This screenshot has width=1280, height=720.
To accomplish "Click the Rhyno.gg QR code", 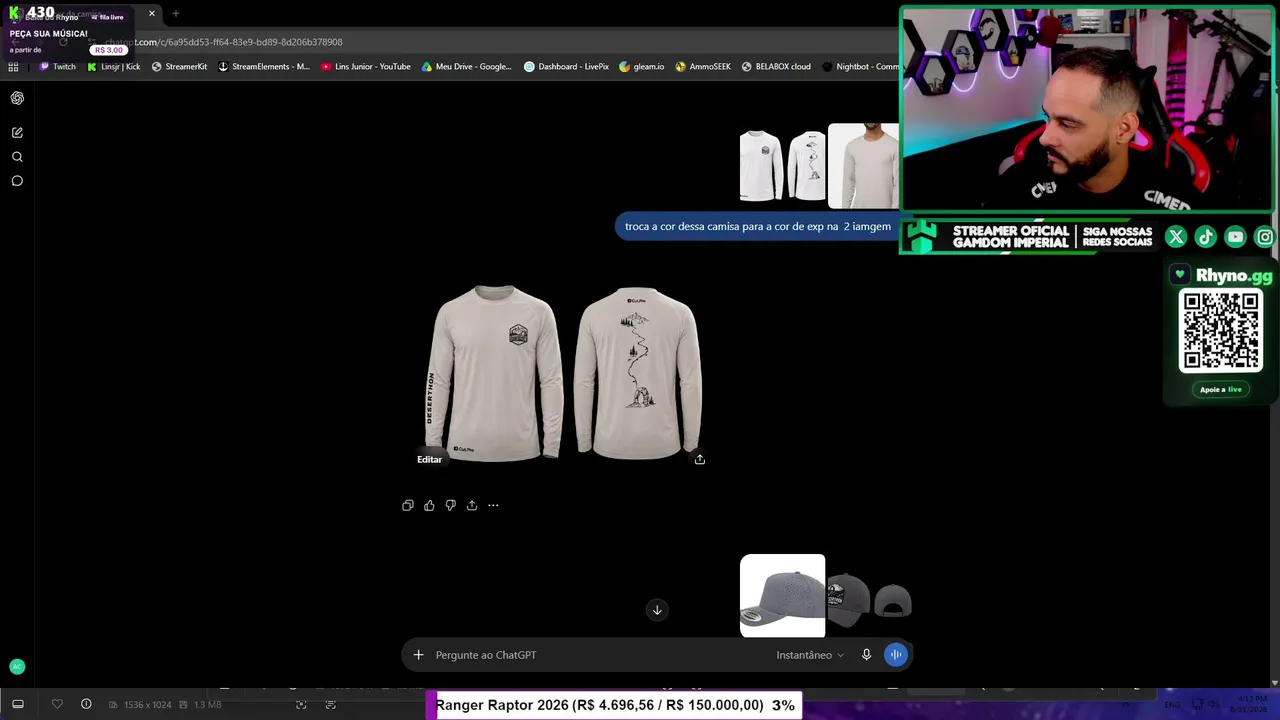I will 1221,331.
